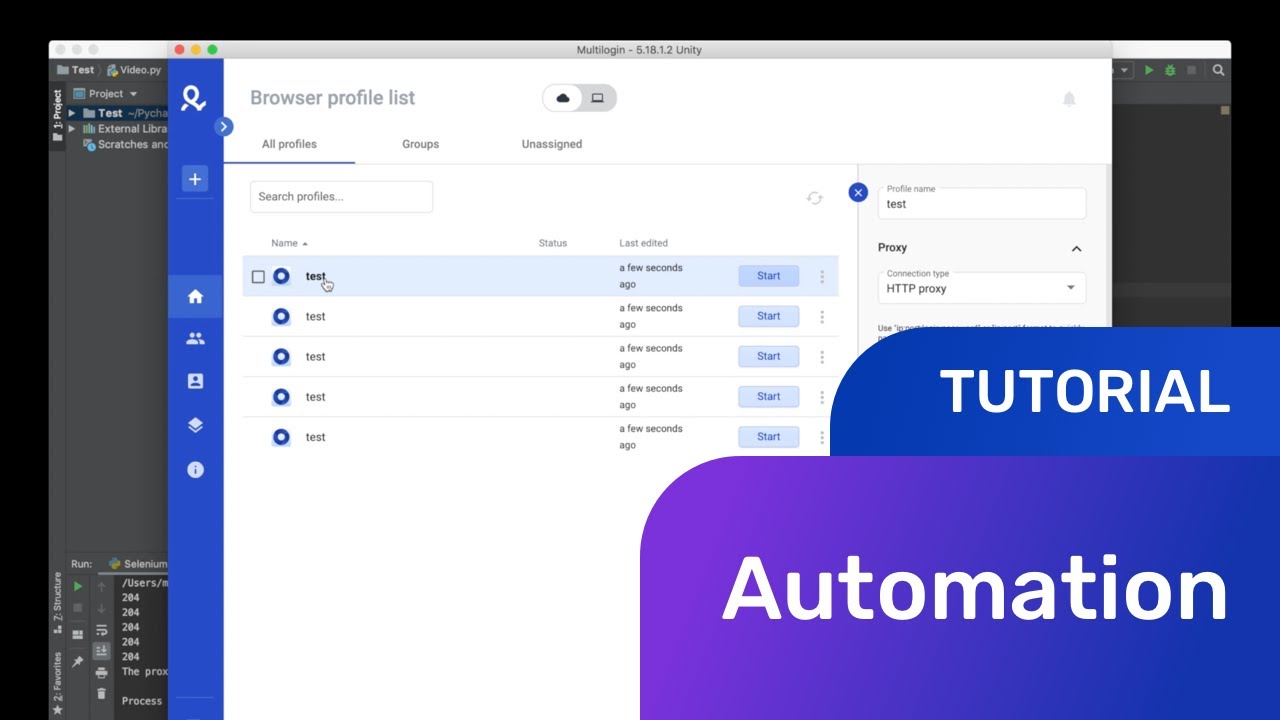
Task: Start the second test profile
Action: coord(769,316)
